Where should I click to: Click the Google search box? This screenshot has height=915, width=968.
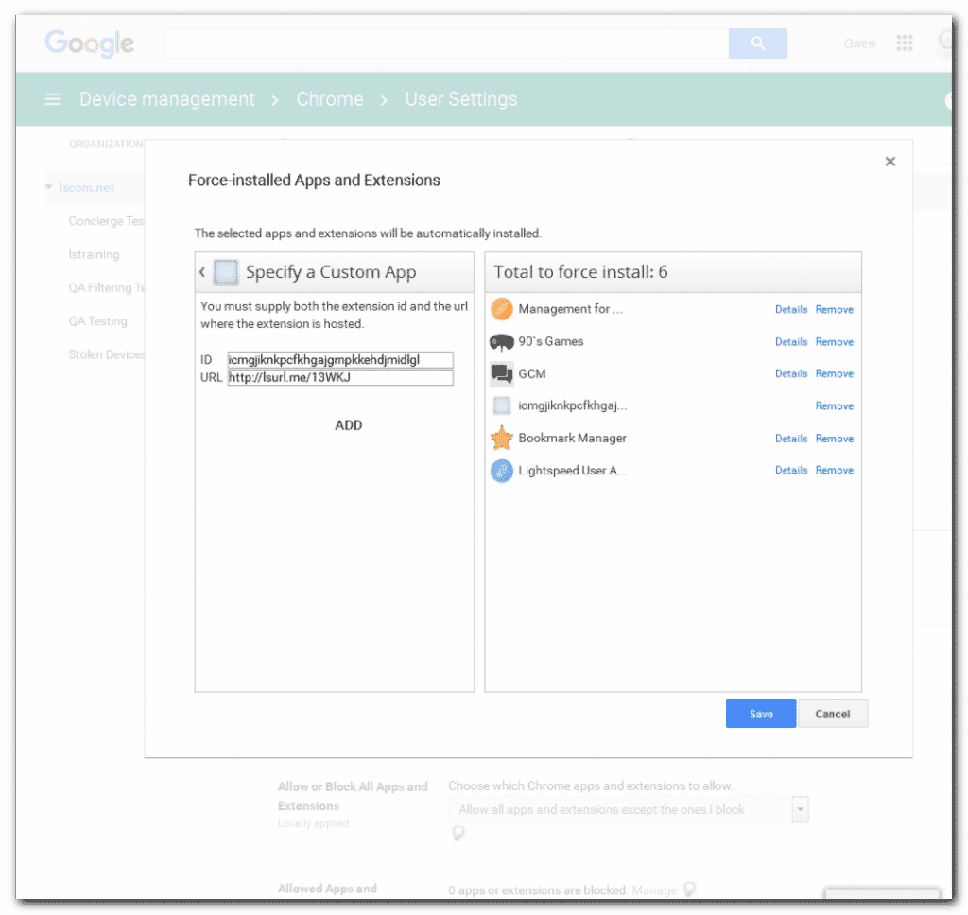pos(446,43)
